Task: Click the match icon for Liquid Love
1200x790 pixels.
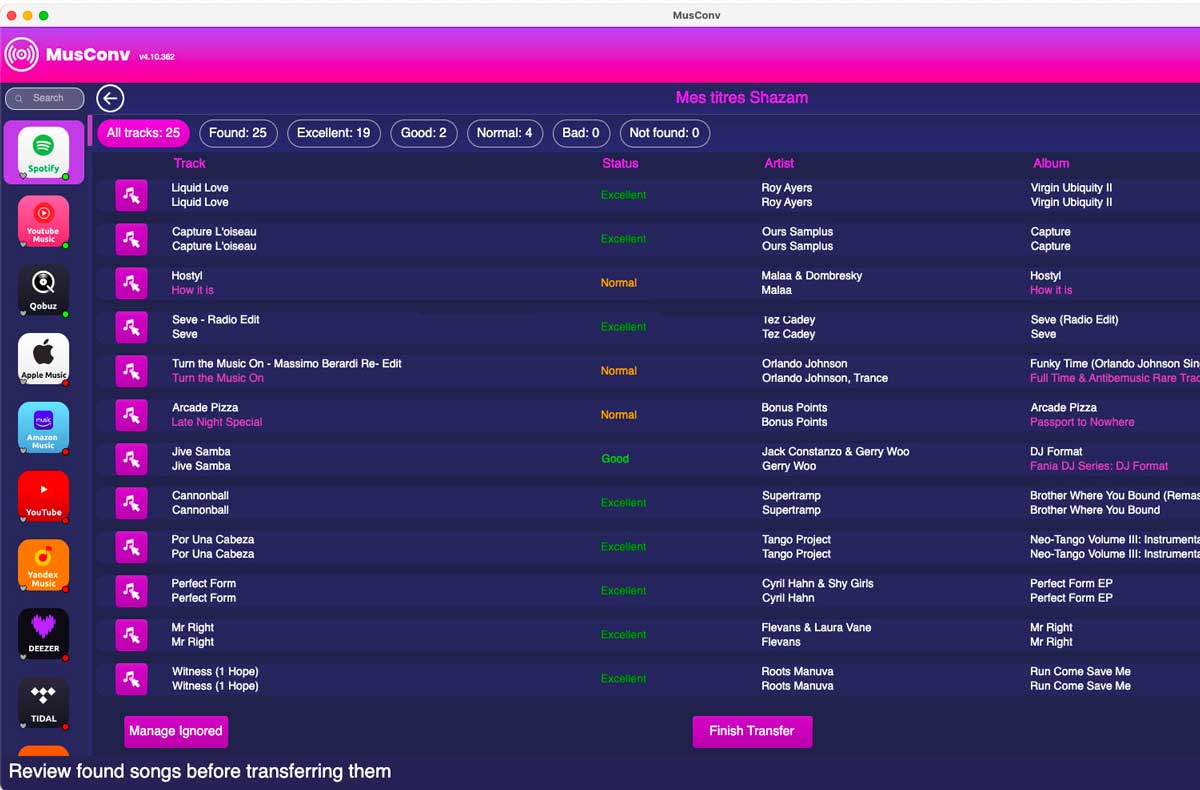Action: (x=131, y=195)
